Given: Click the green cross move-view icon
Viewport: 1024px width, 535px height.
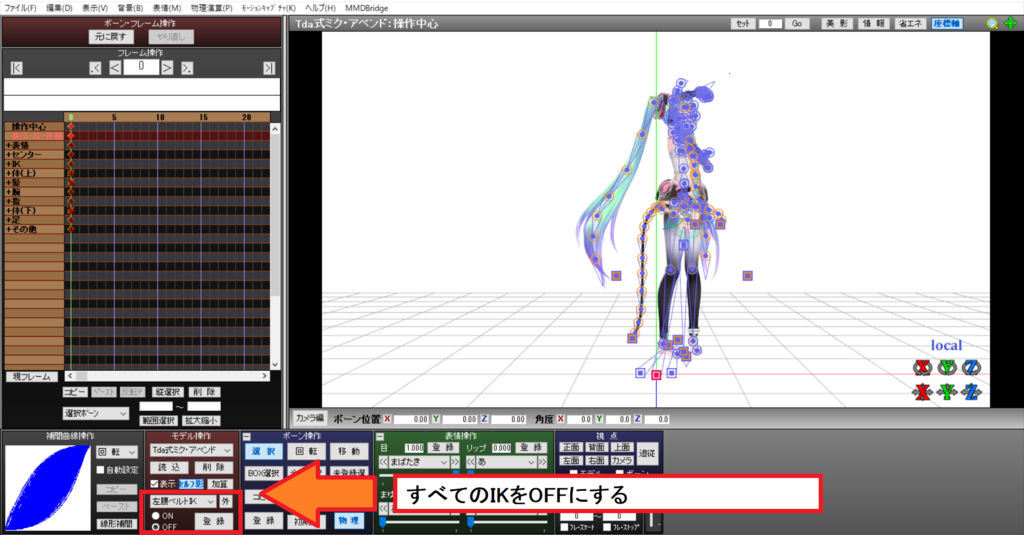Looking at the screenshot, I should [1010, 24].
